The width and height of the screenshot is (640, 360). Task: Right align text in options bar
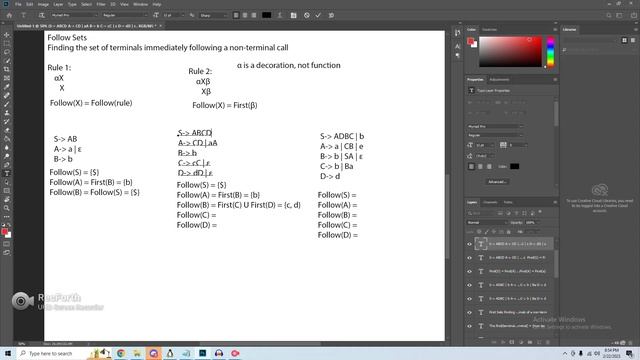click(254, 15)
